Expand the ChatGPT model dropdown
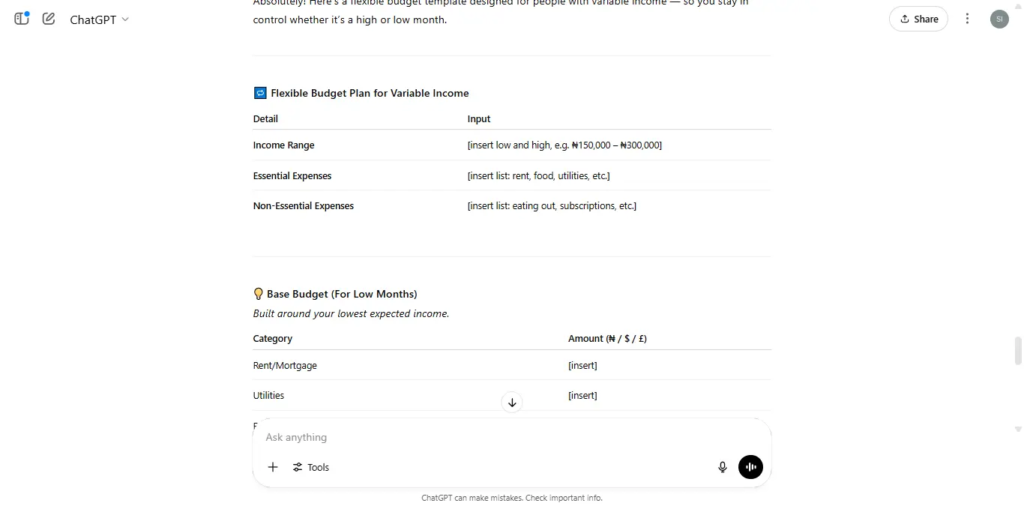Viewport: 1024px width, 509px height. click(x=99, y=20)
